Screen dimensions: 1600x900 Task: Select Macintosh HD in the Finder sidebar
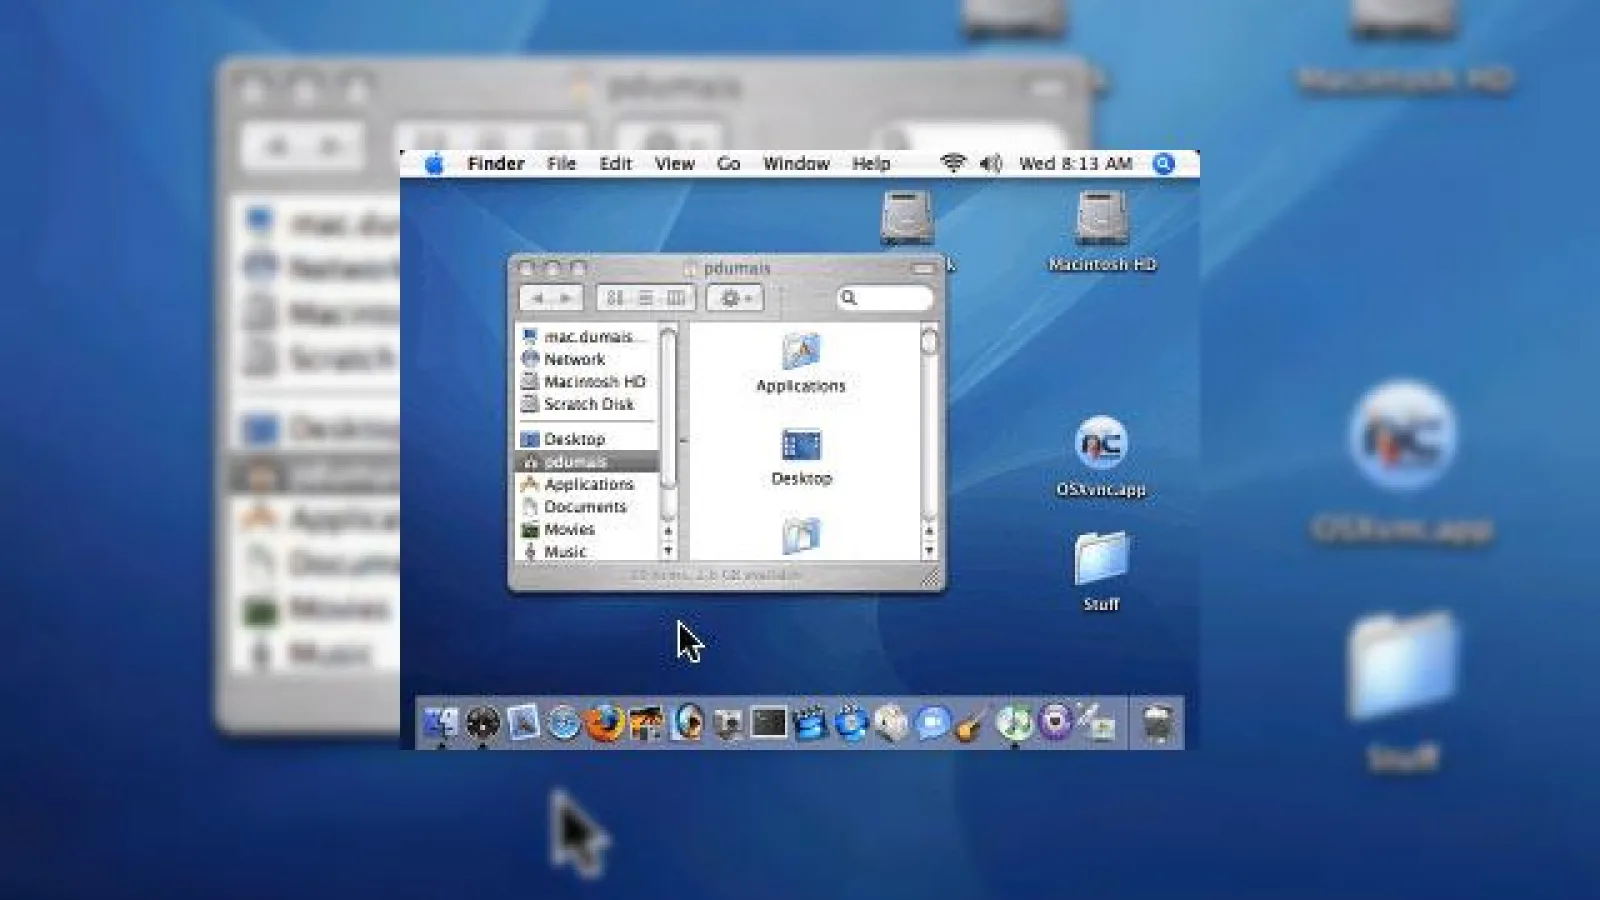[587, 381]
